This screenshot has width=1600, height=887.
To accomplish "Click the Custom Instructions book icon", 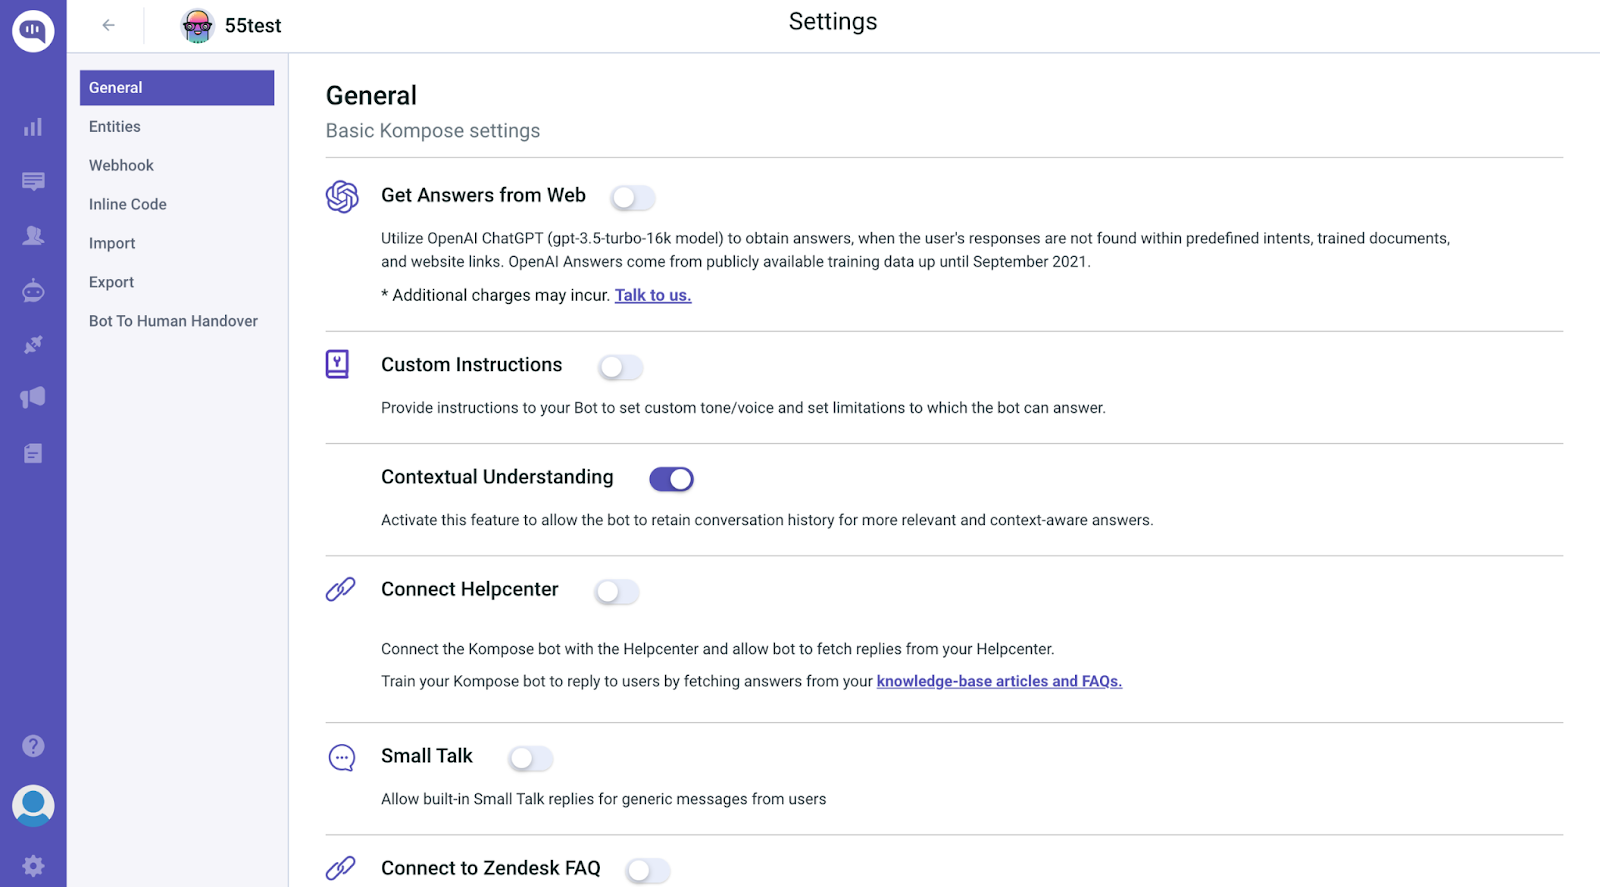I will (x=338, y=364).
